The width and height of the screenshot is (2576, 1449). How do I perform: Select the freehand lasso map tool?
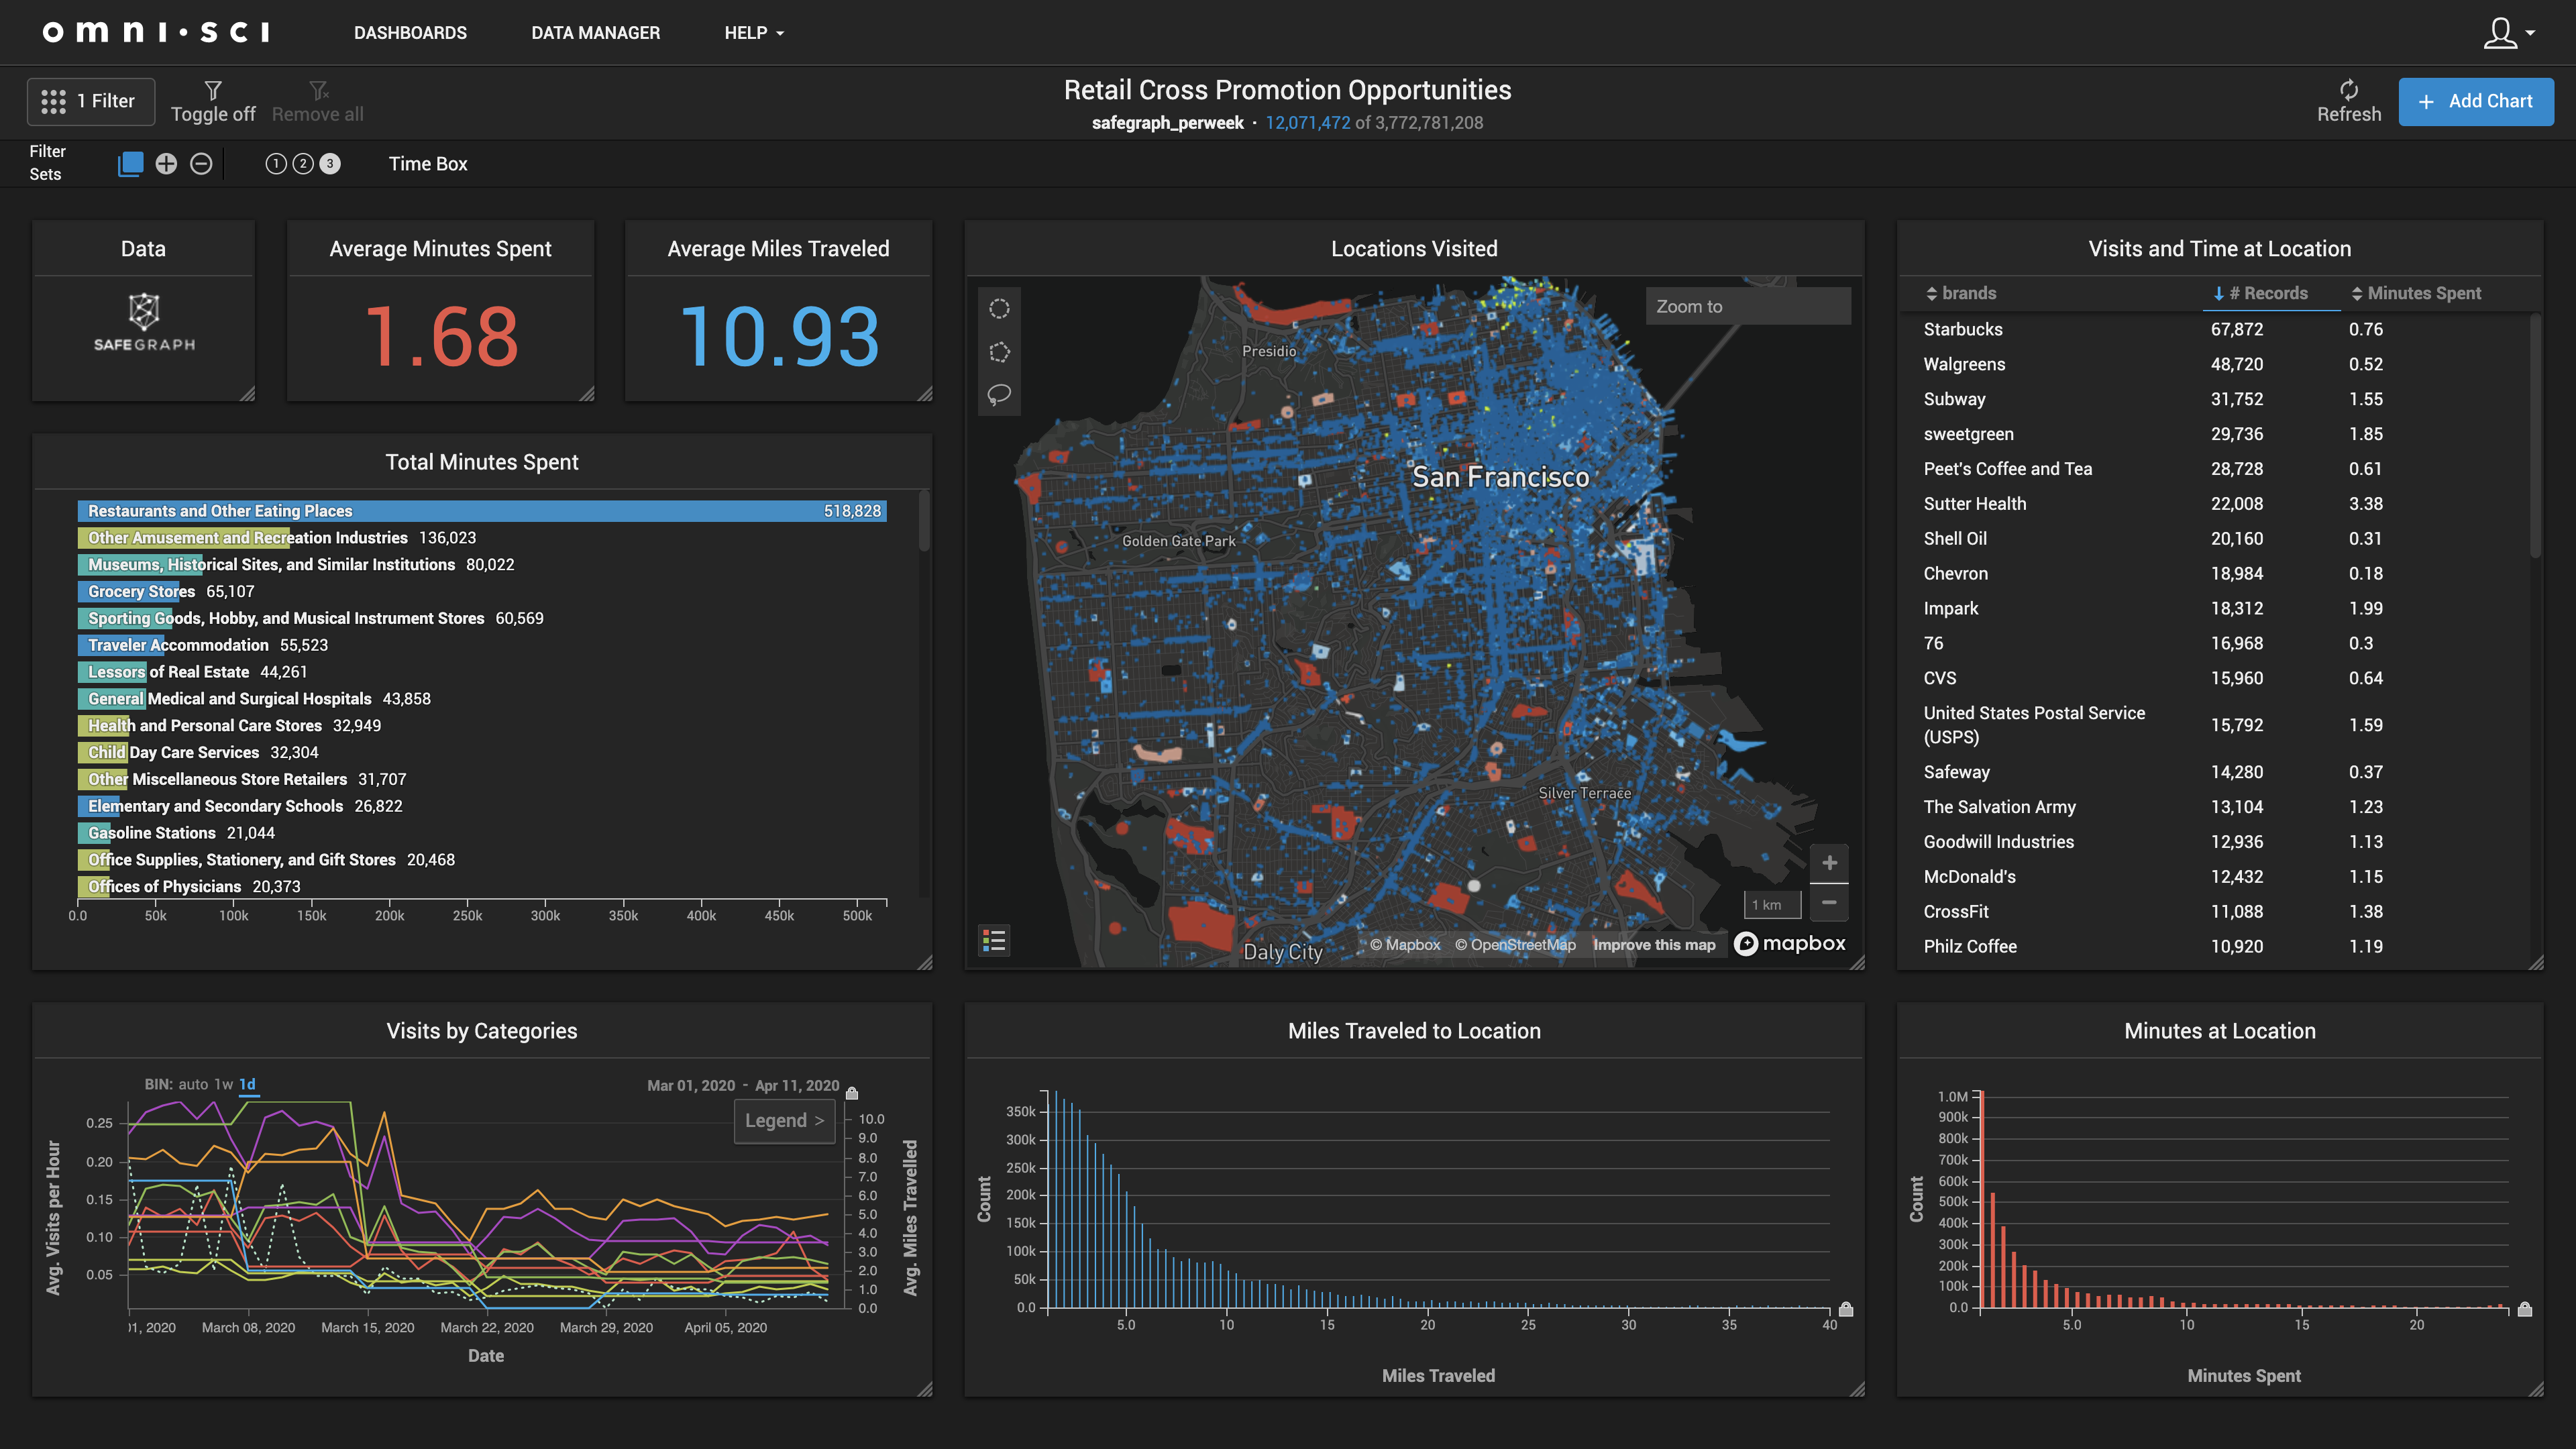[999, 395]
